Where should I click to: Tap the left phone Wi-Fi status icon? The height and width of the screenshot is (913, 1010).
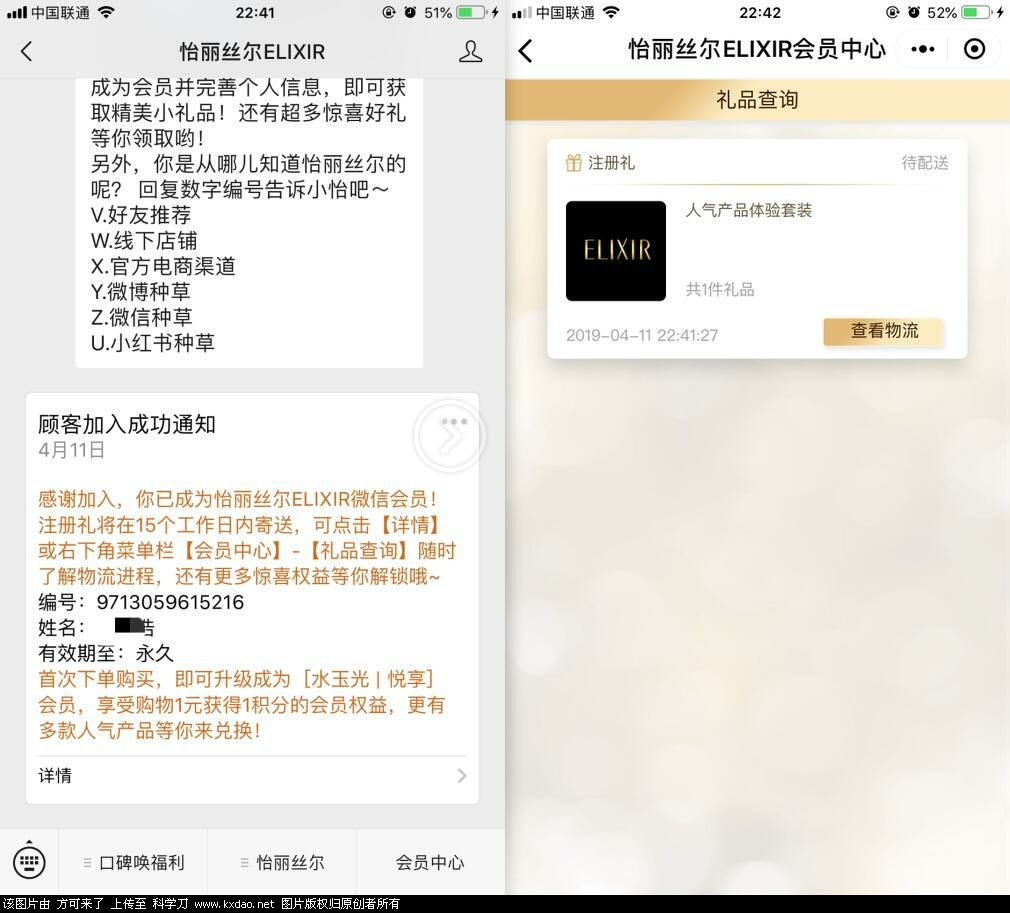106,12
